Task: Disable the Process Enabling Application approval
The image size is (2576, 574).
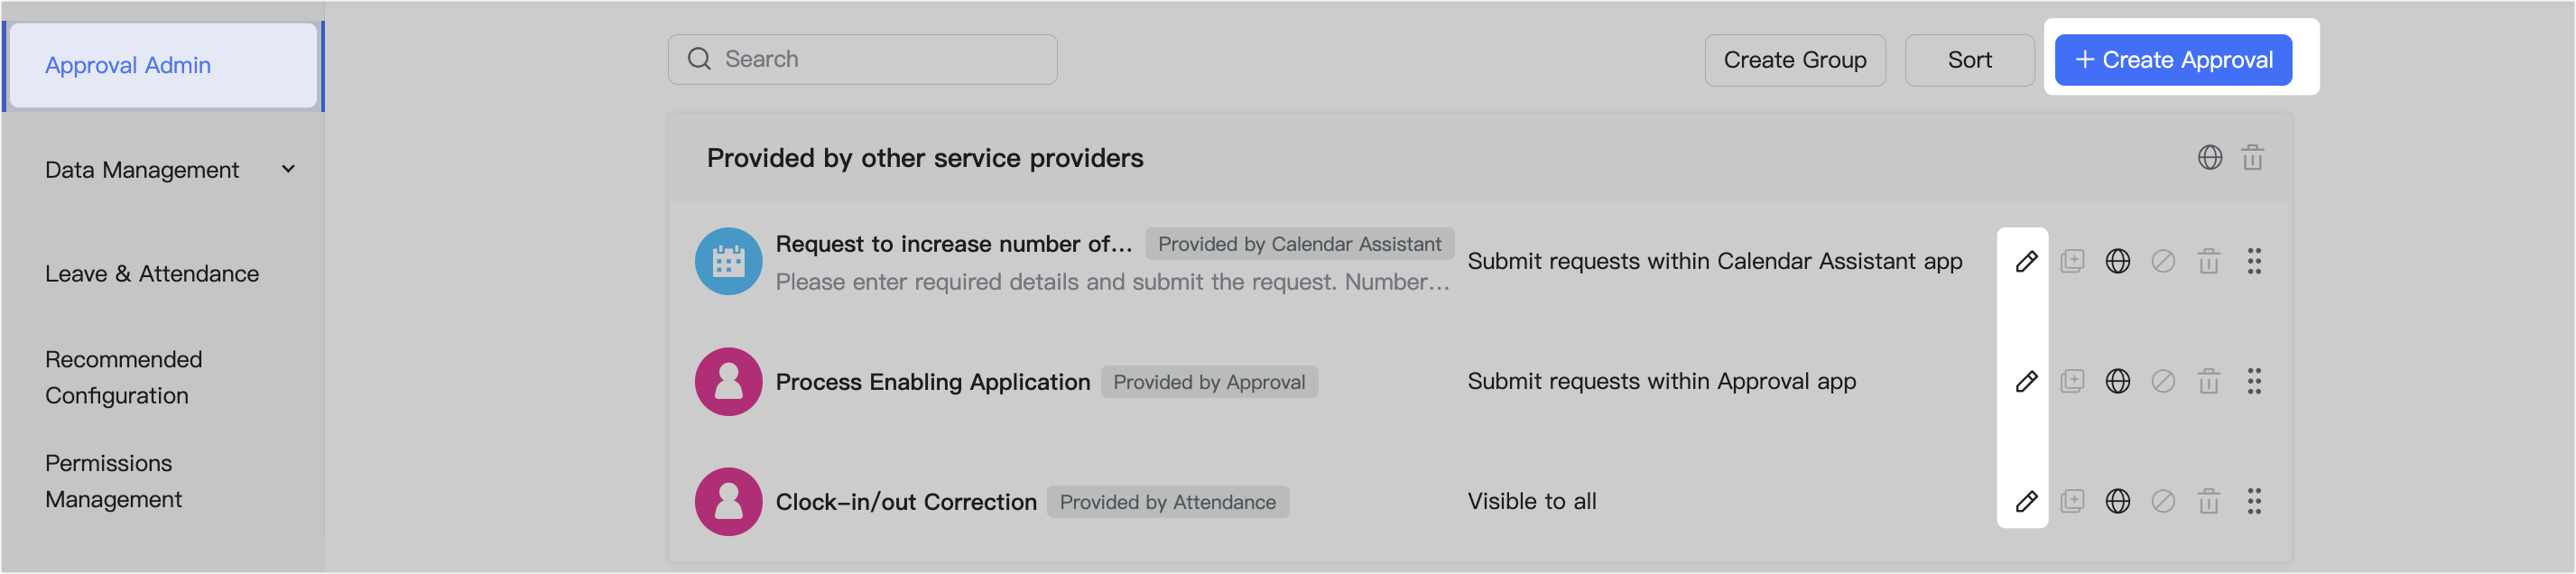Action: coord(2163,381)
